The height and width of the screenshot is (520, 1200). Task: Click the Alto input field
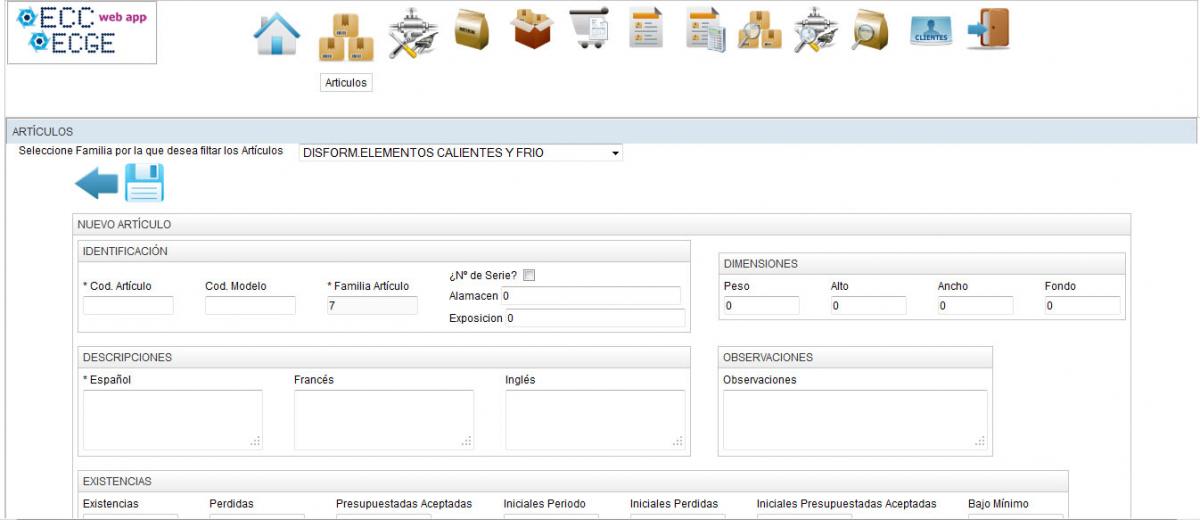pyautogui.click(x=868, y=306)
